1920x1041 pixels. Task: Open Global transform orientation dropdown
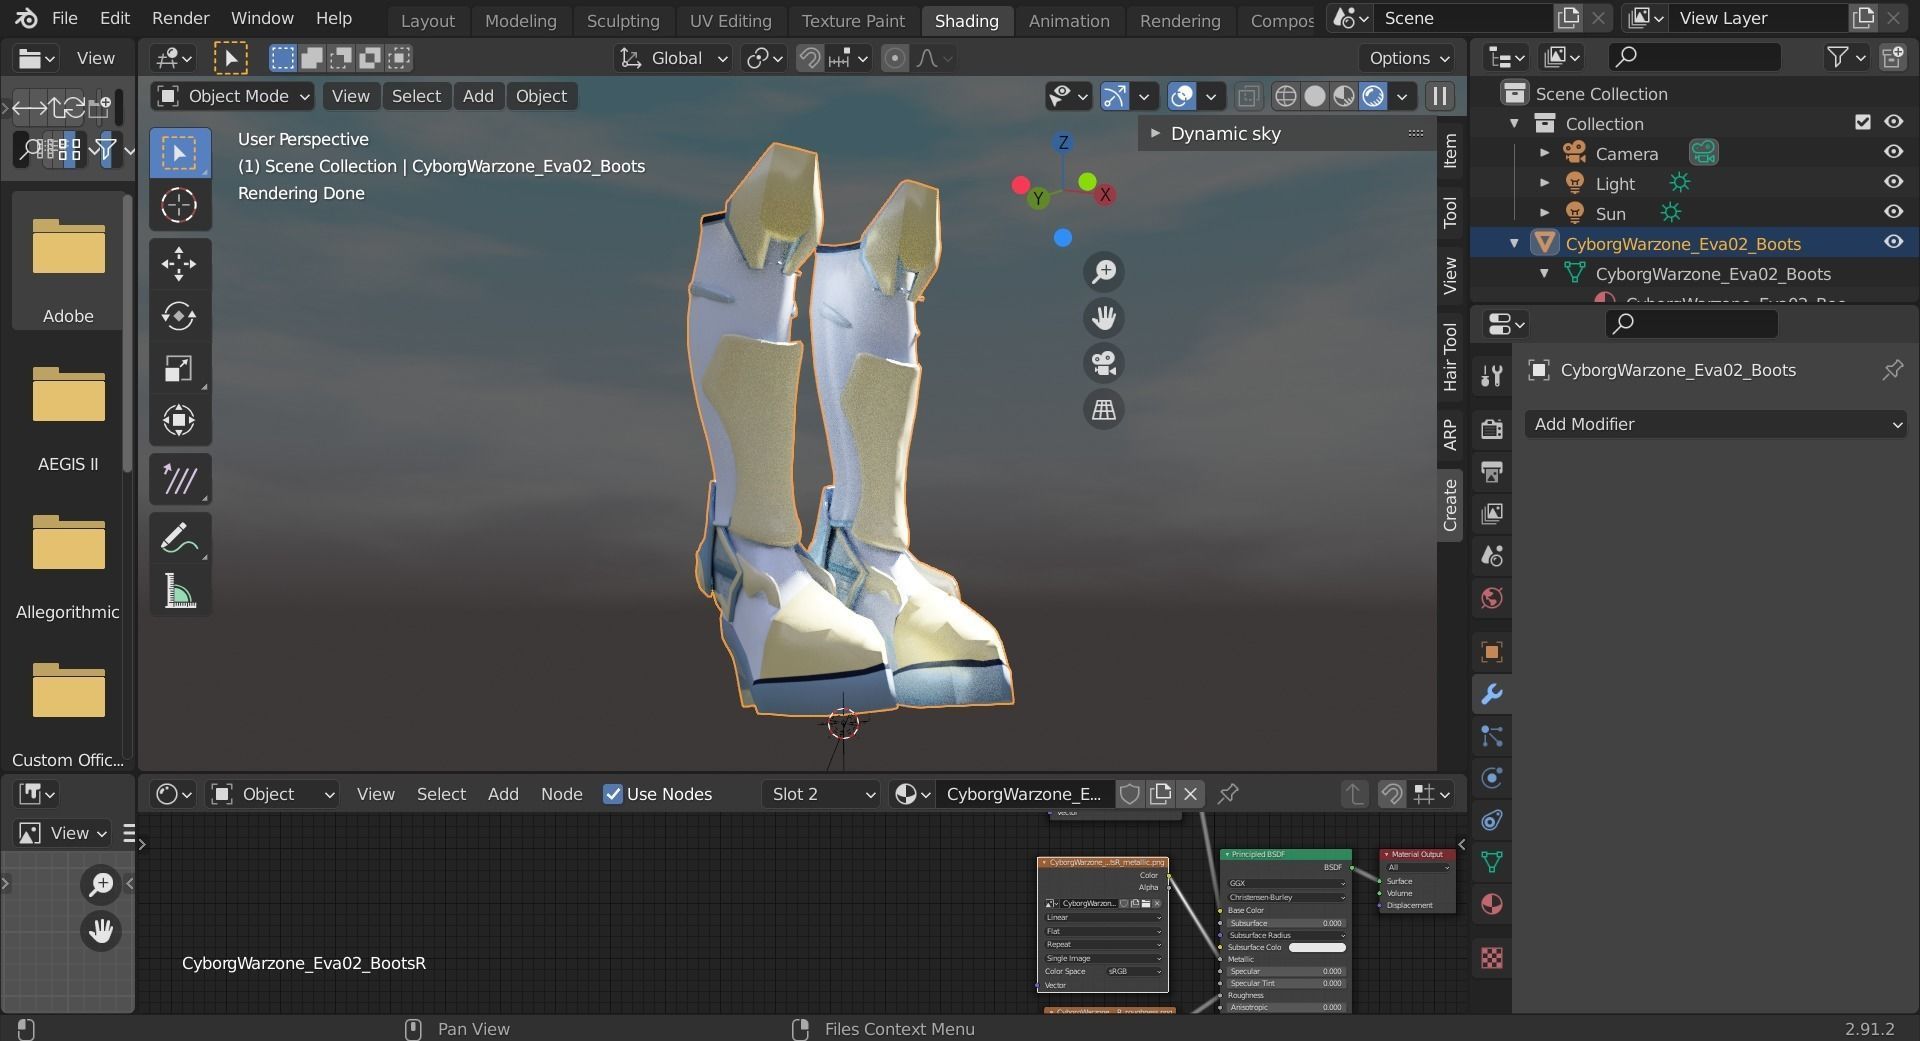tap(672, 58)
